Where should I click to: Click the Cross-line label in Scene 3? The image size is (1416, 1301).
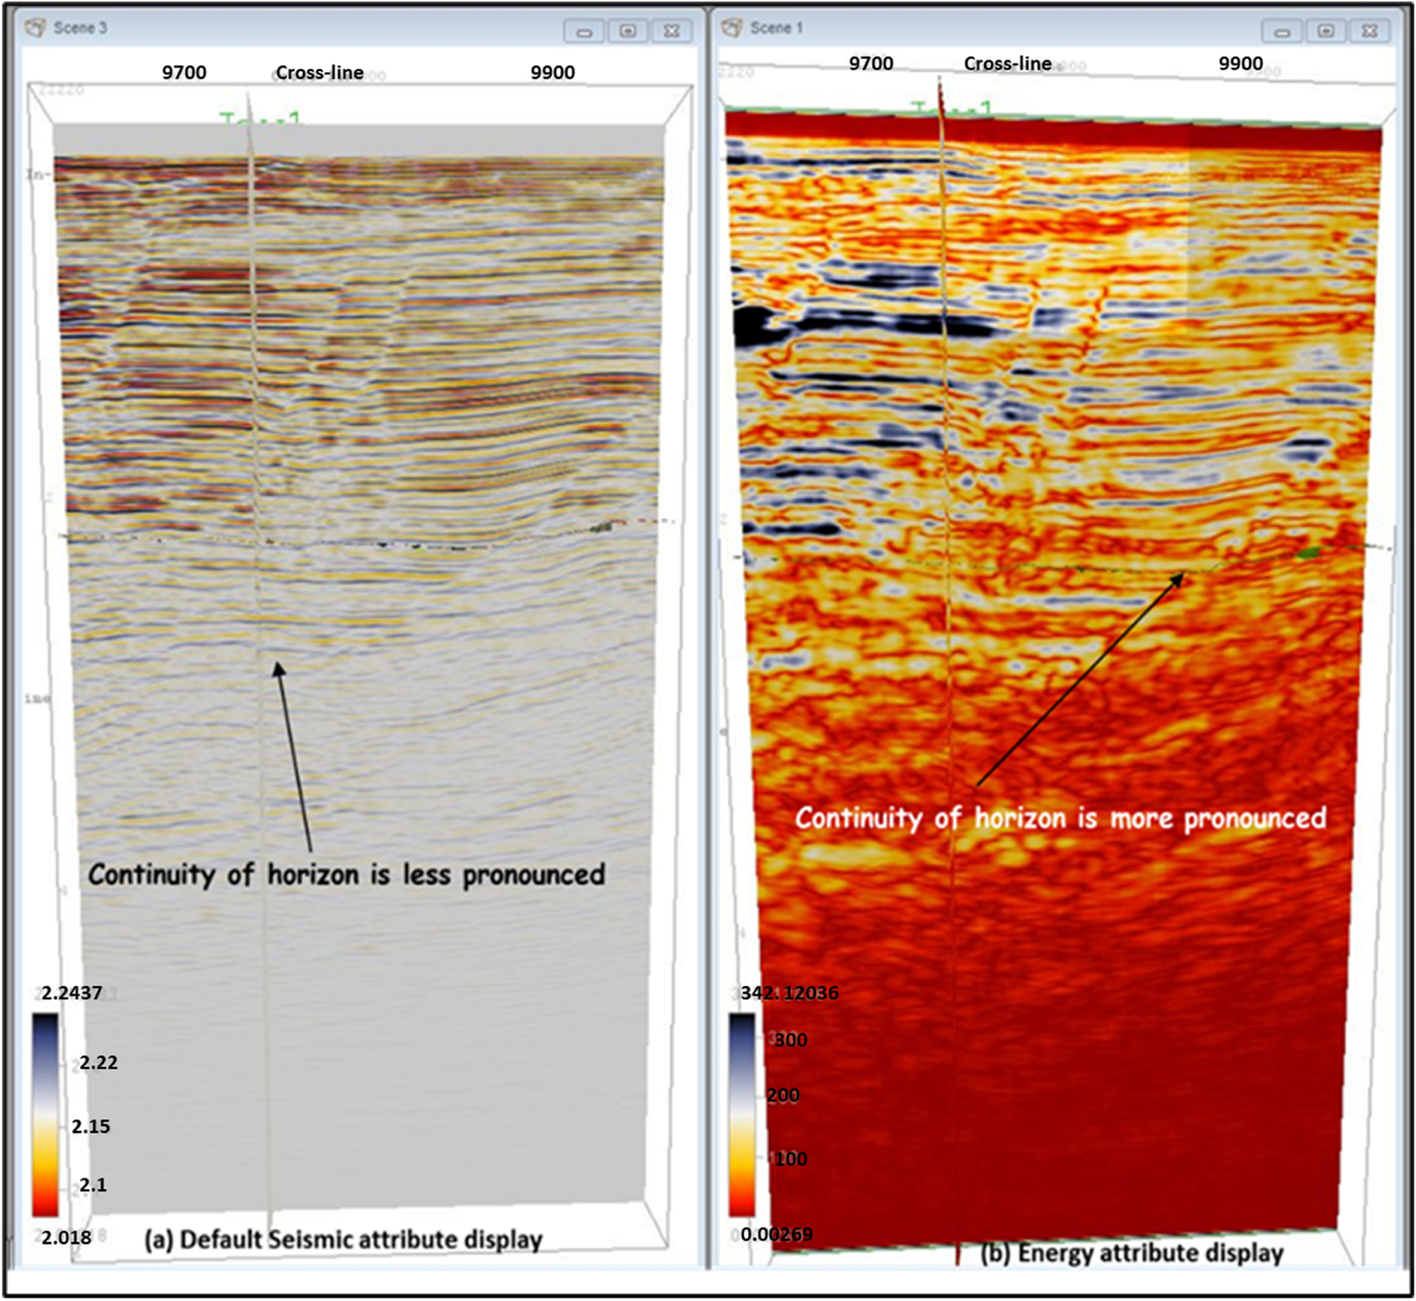click(320, 72)
